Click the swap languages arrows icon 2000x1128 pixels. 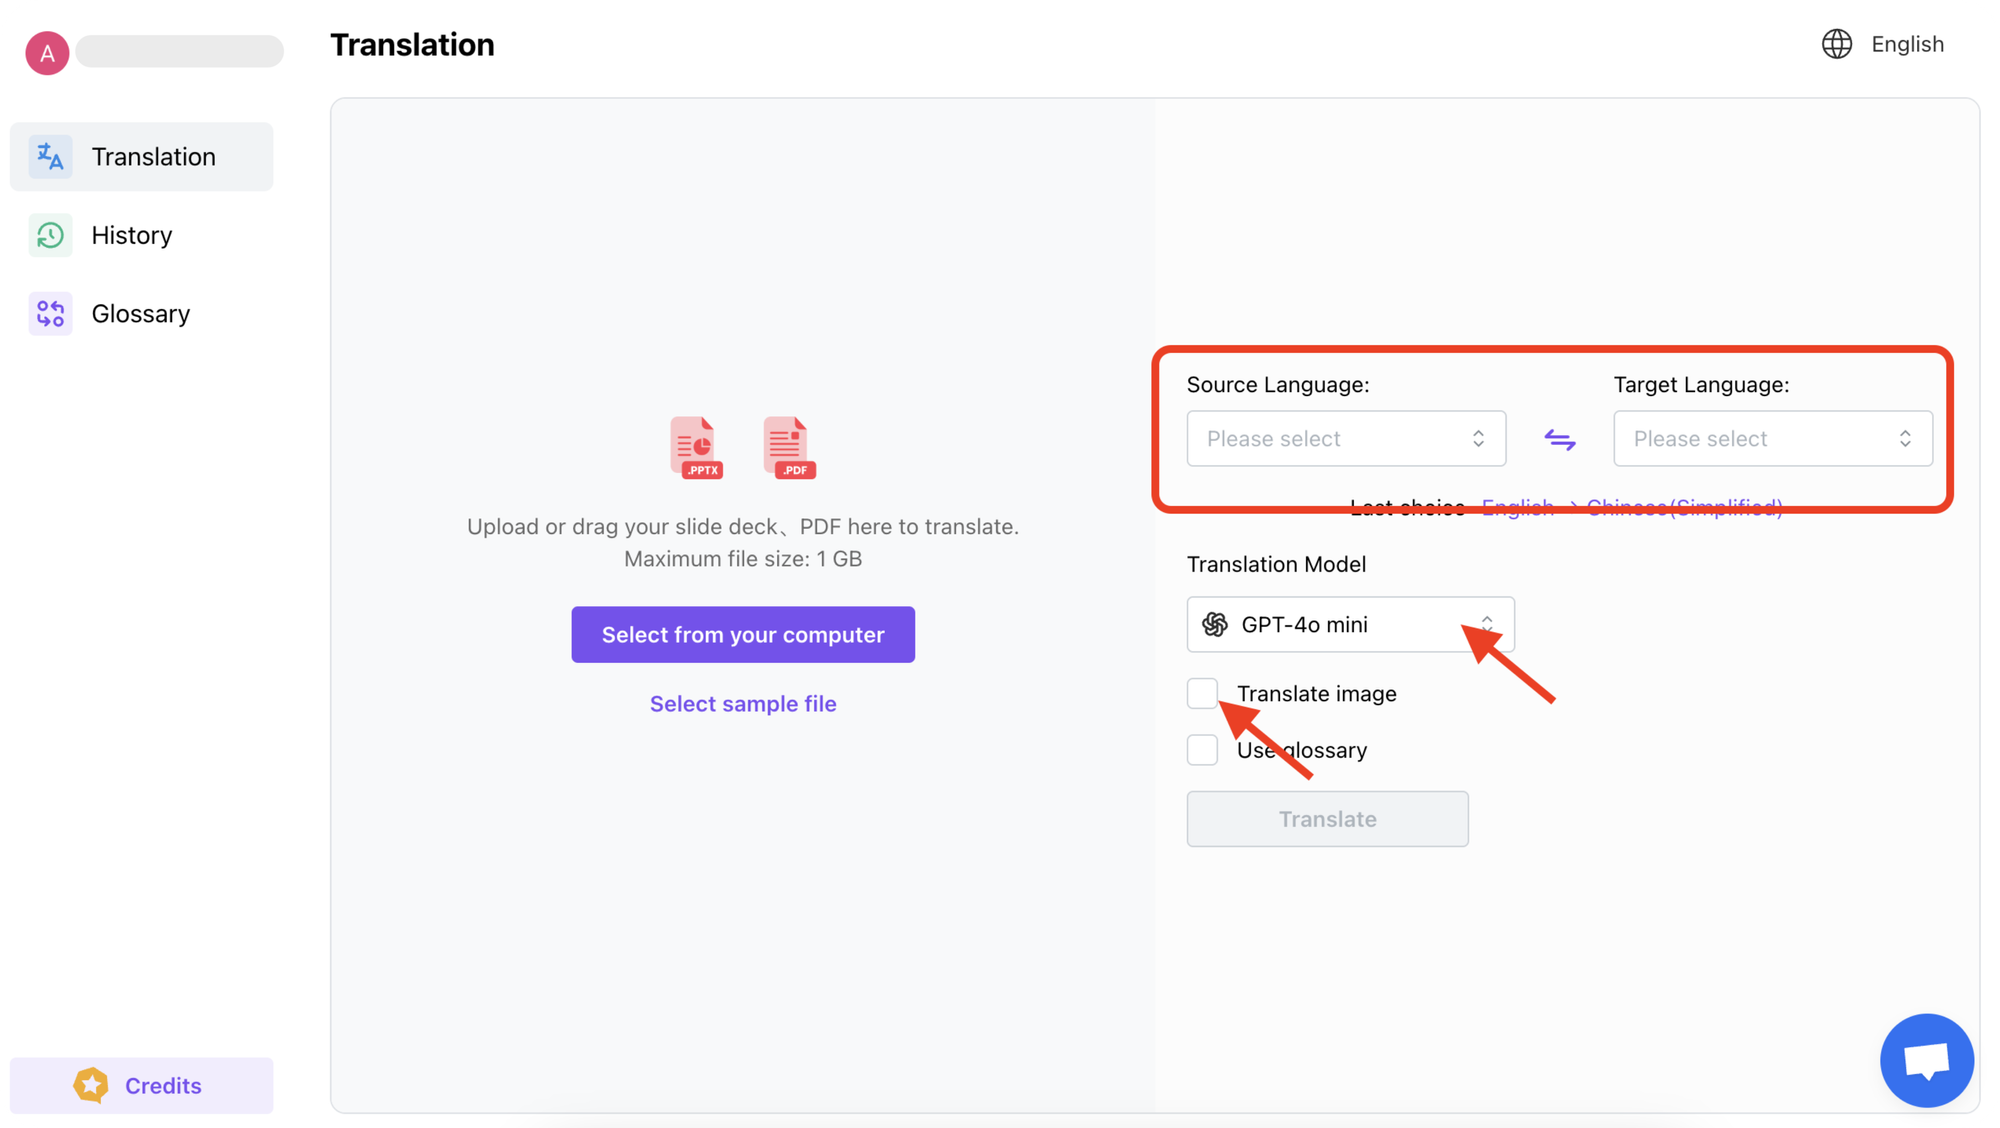click(1559, 439)
